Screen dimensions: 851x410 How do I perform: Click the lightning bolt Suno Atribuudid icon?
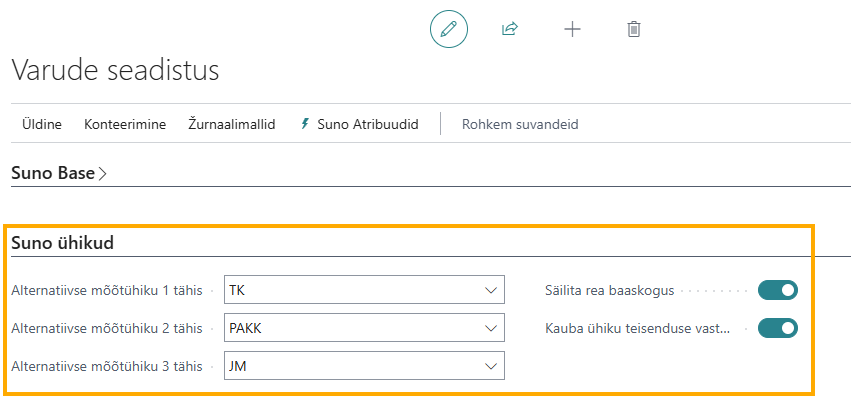pos(304,124)
